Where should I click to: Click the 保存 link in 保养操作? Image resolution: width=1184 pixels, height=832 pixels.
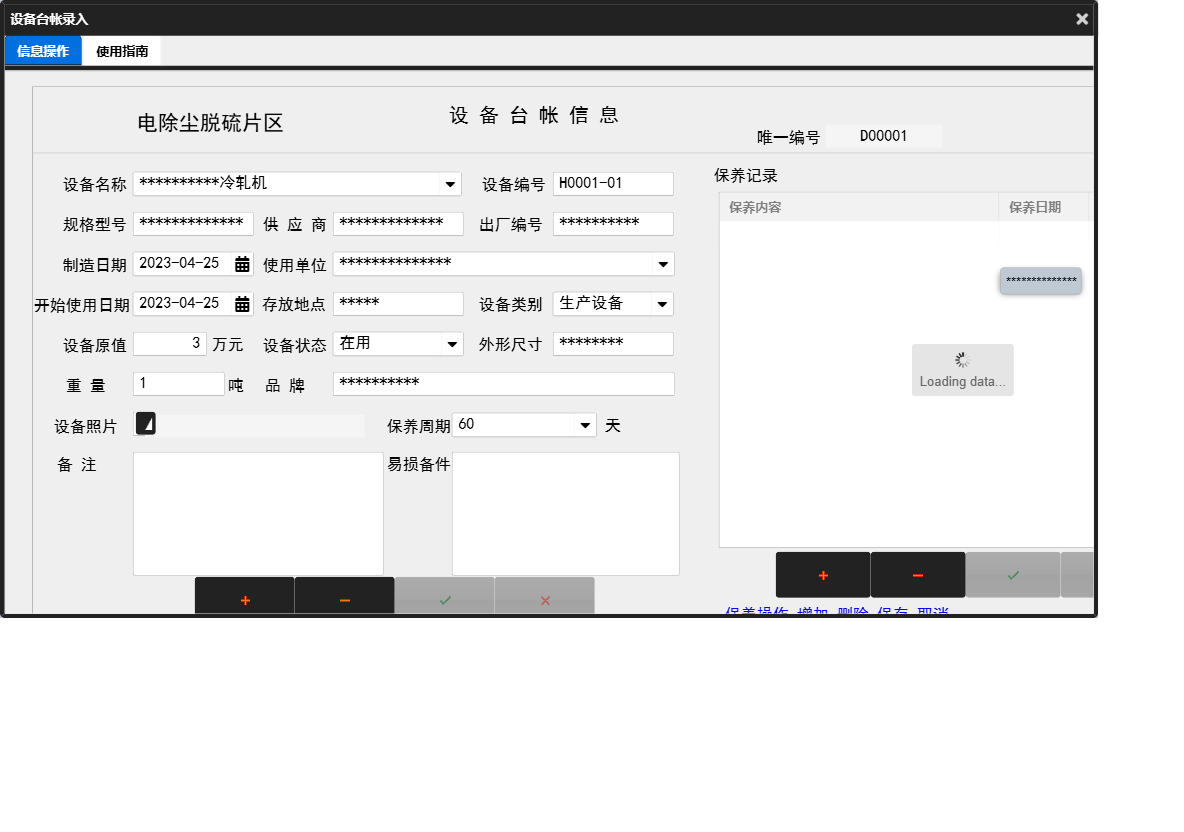click(x=892, y=611)
